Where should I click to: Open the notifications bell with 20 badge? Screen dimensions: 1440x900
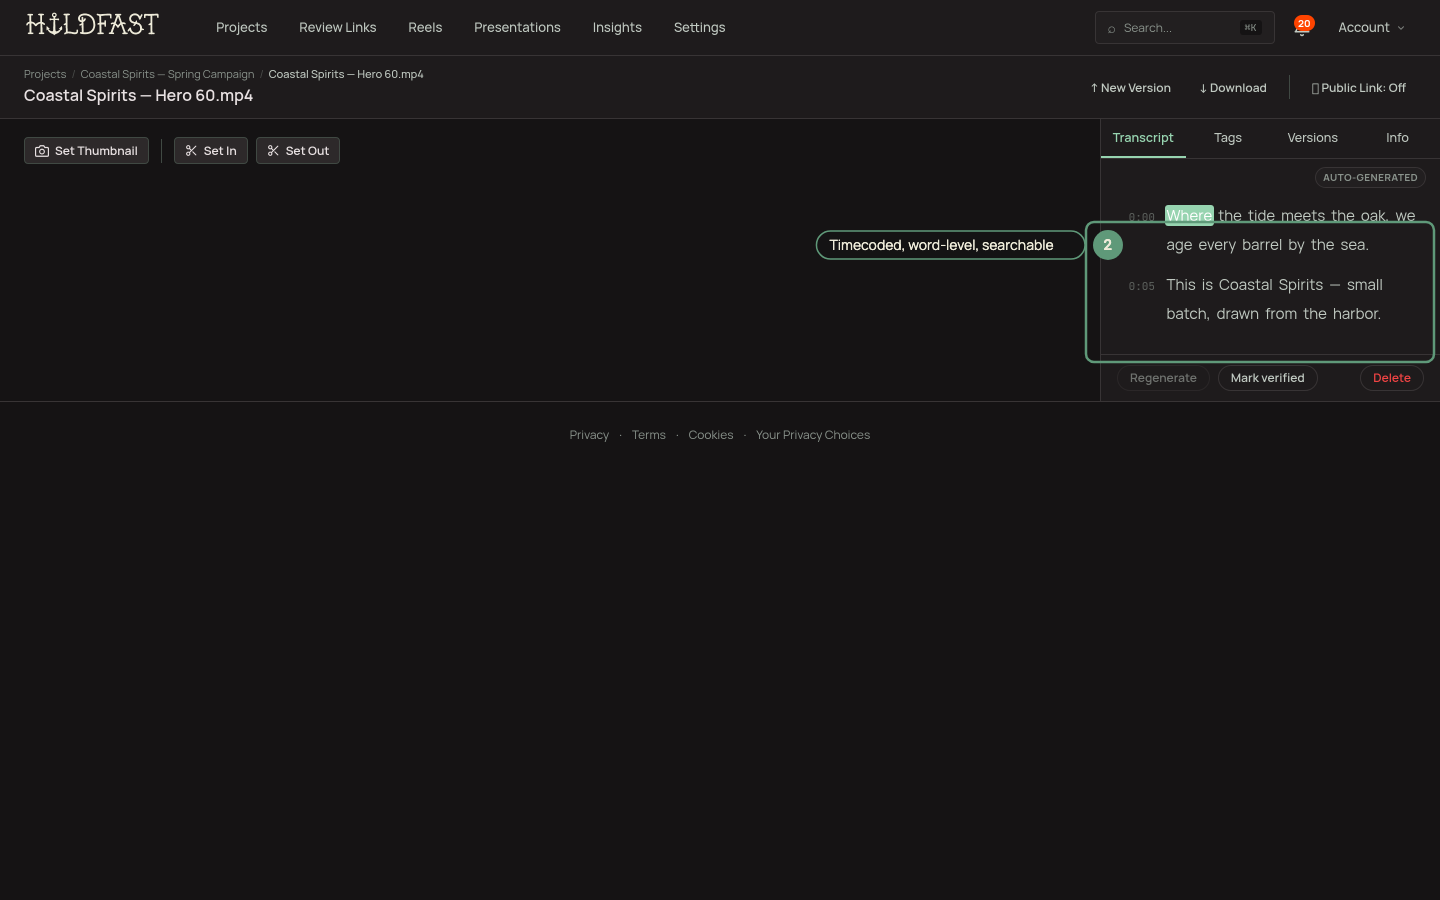pyautogui.click(x=1302, y=27)
